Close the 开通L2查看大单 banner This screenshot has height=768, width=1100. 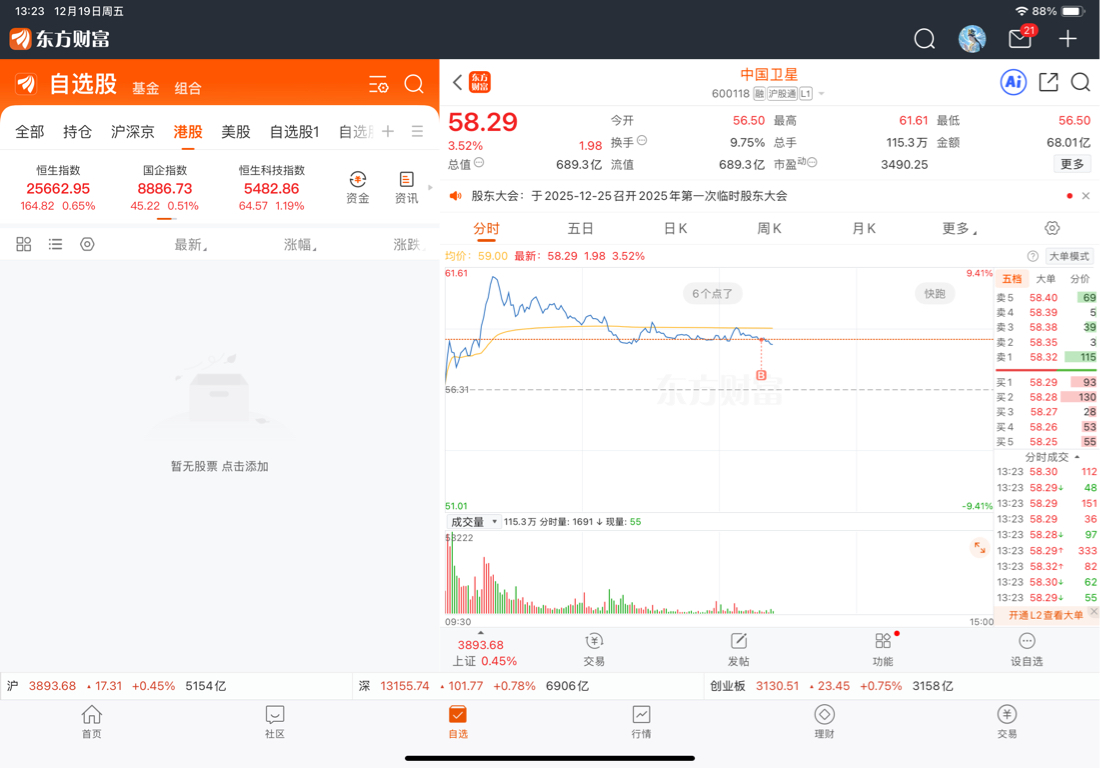[x=1094, y=612]
